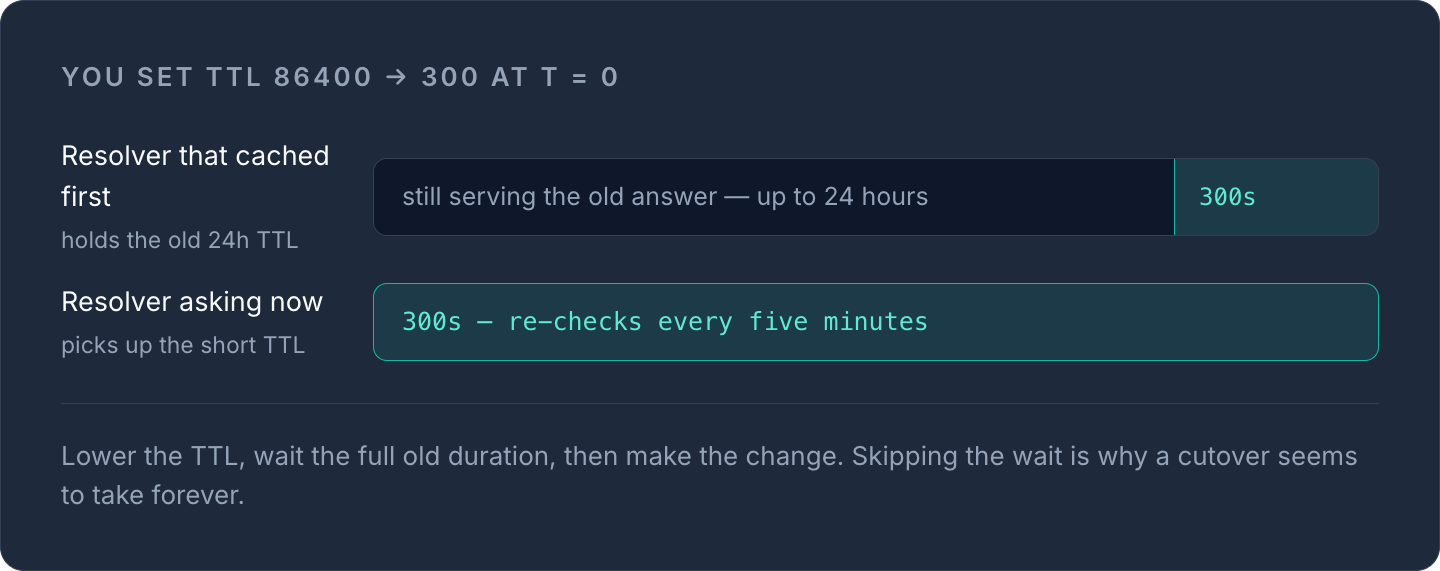Click the 'up to 24 hours' text
This screenshot has width=1440, height=571.
[x=843, y=197]
